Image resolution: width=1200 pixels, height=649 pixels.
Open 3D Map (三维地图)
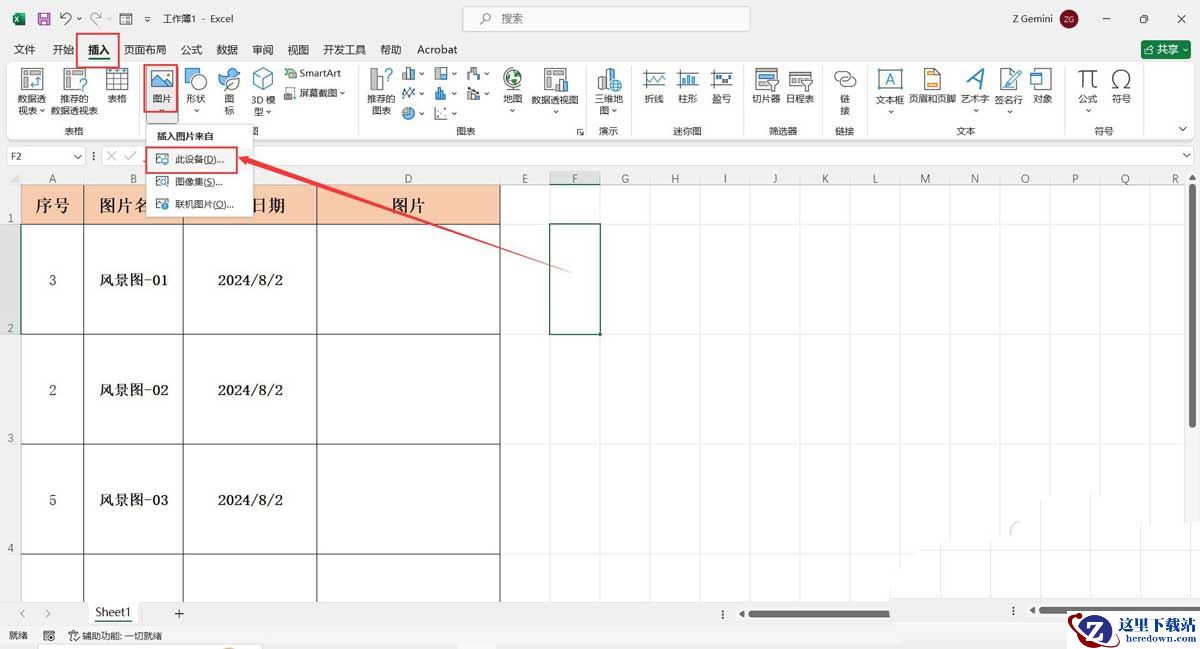[608, 92]
